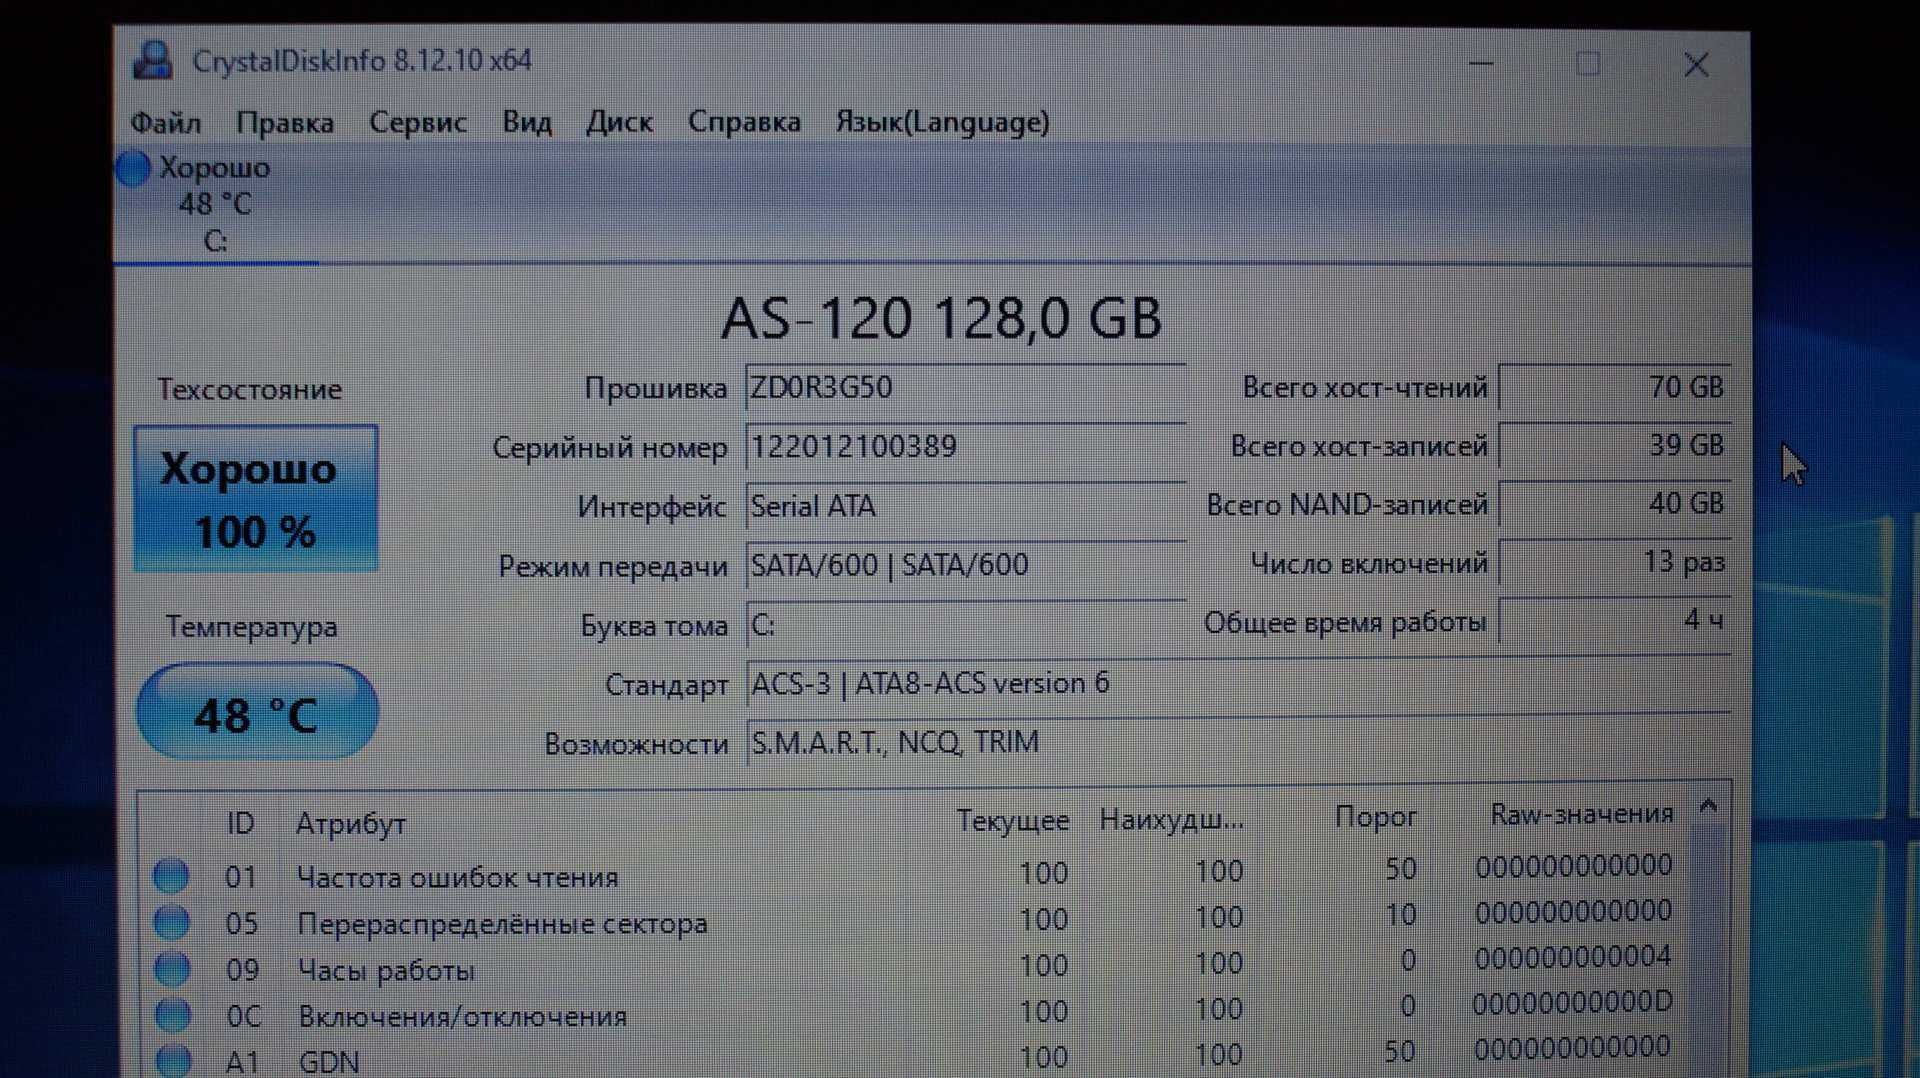
Task: Click the Техсостояние label
Action: pos(249,389)
